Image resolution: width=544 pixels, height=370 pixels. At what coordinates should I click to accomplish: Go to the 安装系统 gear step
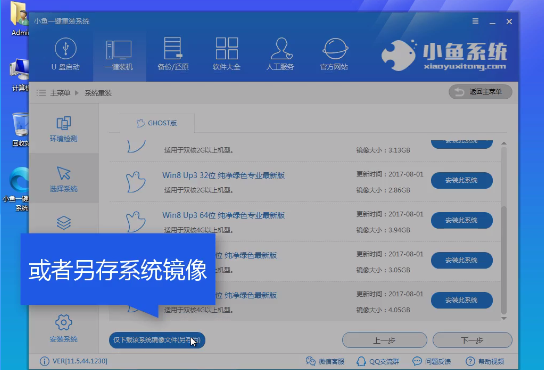63,328
